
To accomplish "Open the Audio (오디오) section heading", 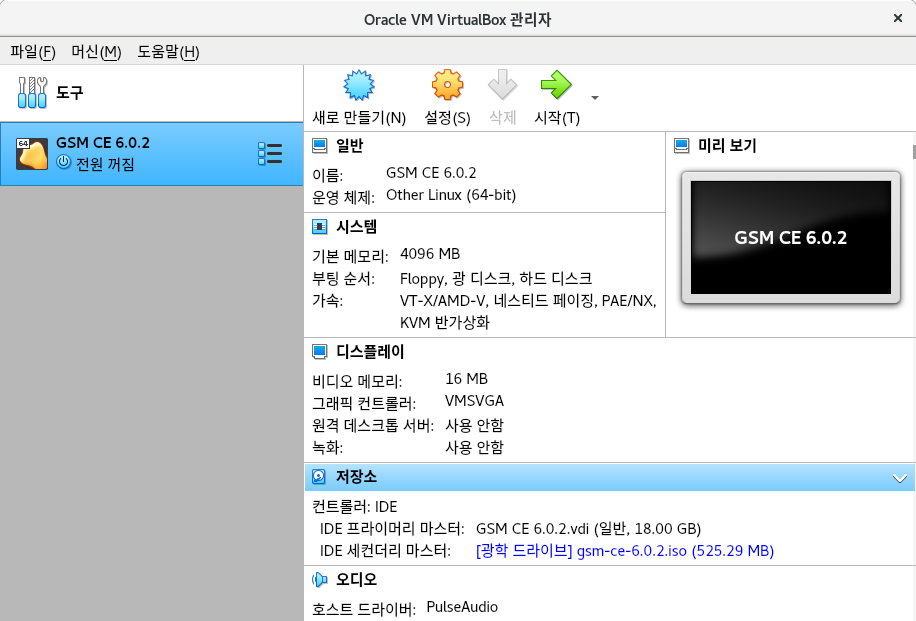I will click(356, 580).
